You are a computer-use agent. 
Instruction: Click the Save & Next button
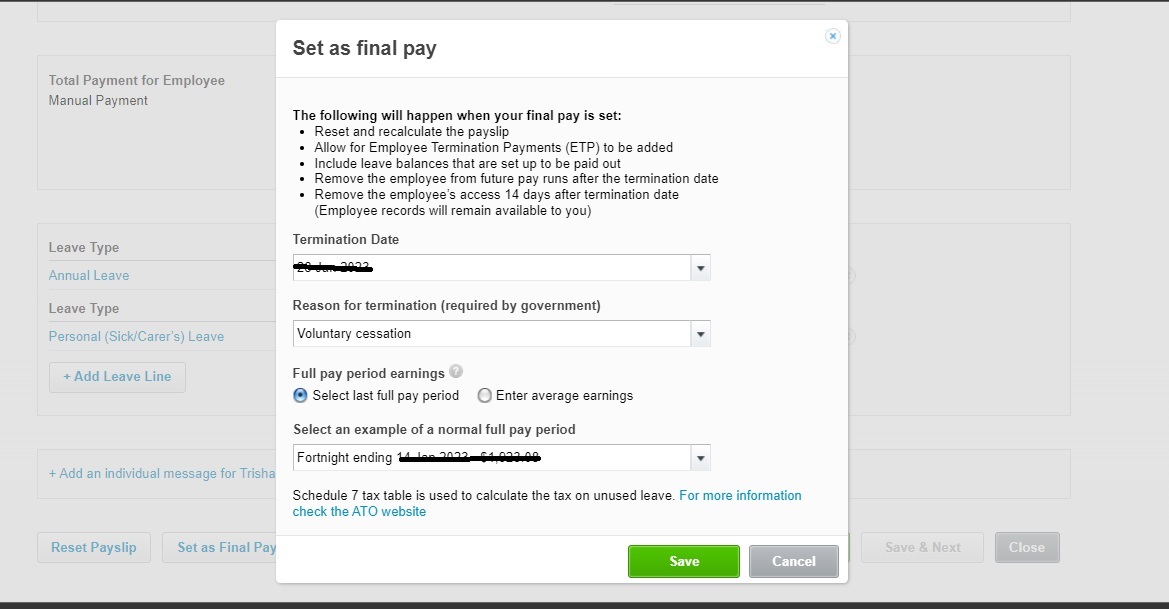(923, 547)
